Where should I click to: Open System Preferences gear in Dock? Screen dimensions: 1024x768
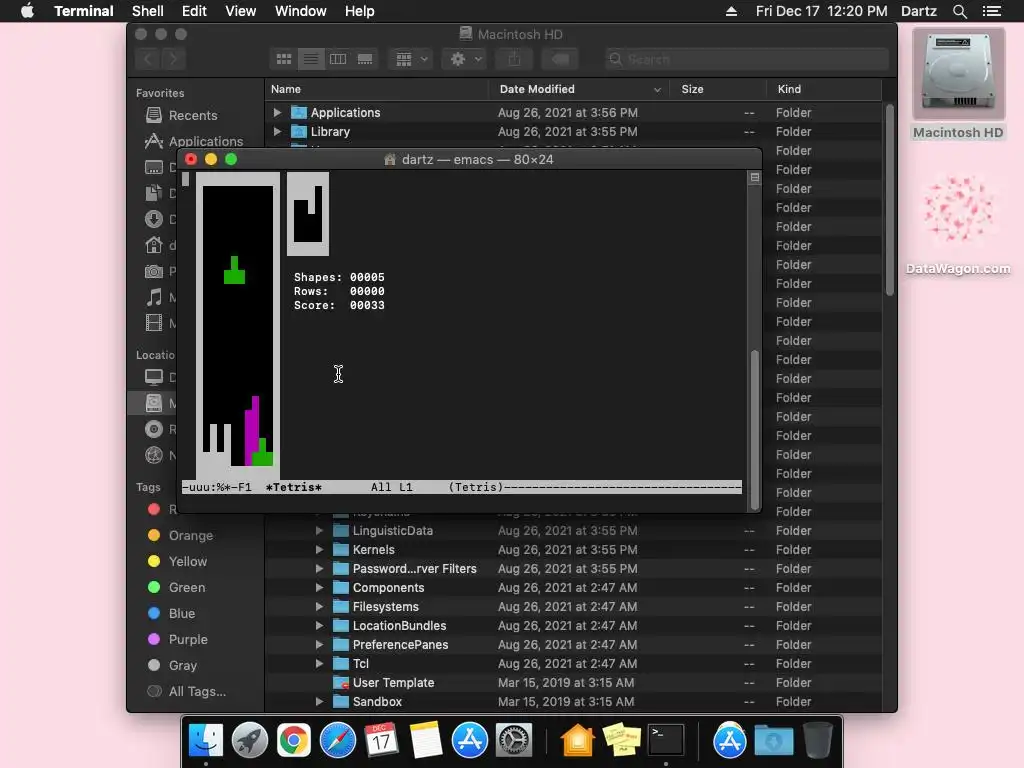click(514, 740)
